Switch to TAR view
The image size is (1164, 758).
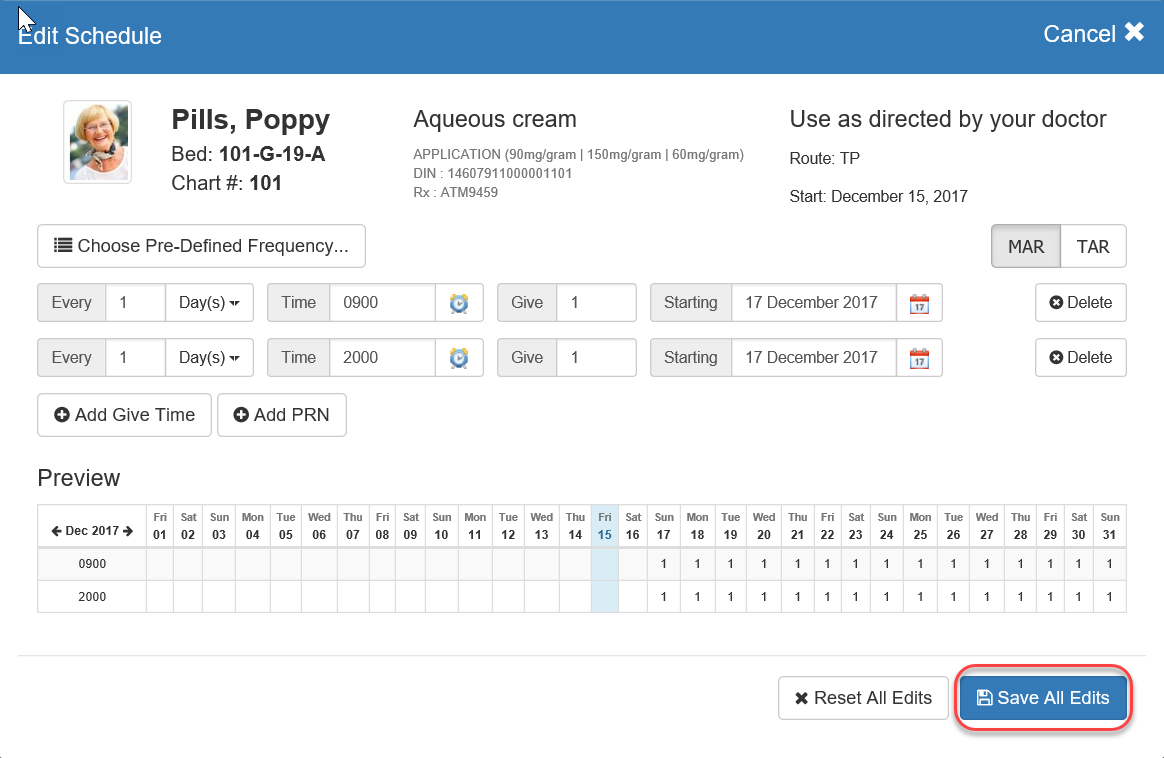[1093, 247]
